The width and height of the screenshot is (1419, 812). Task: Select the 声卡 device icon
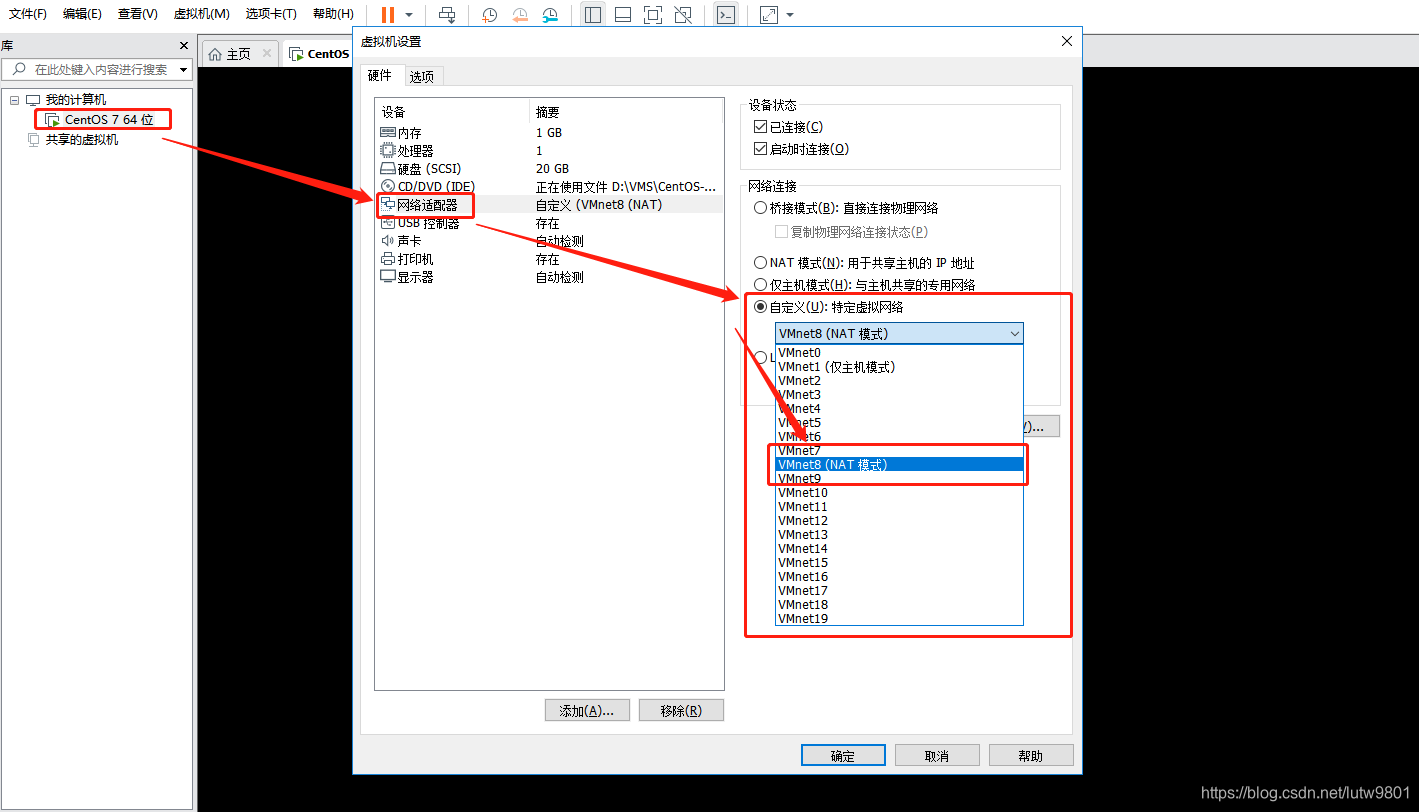[388, 241]
